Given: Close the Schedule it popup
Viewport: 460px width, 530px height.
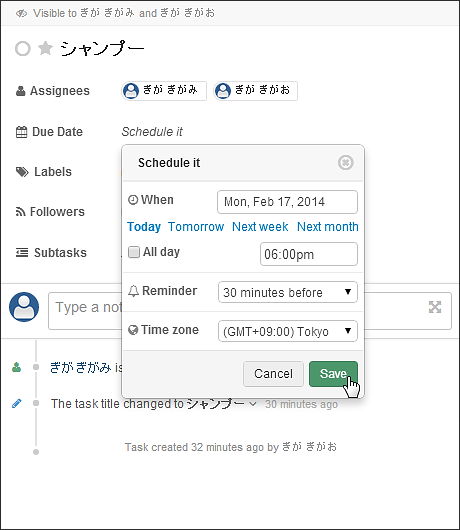Looking at the screenshot, I should click(x=345, y=163).
